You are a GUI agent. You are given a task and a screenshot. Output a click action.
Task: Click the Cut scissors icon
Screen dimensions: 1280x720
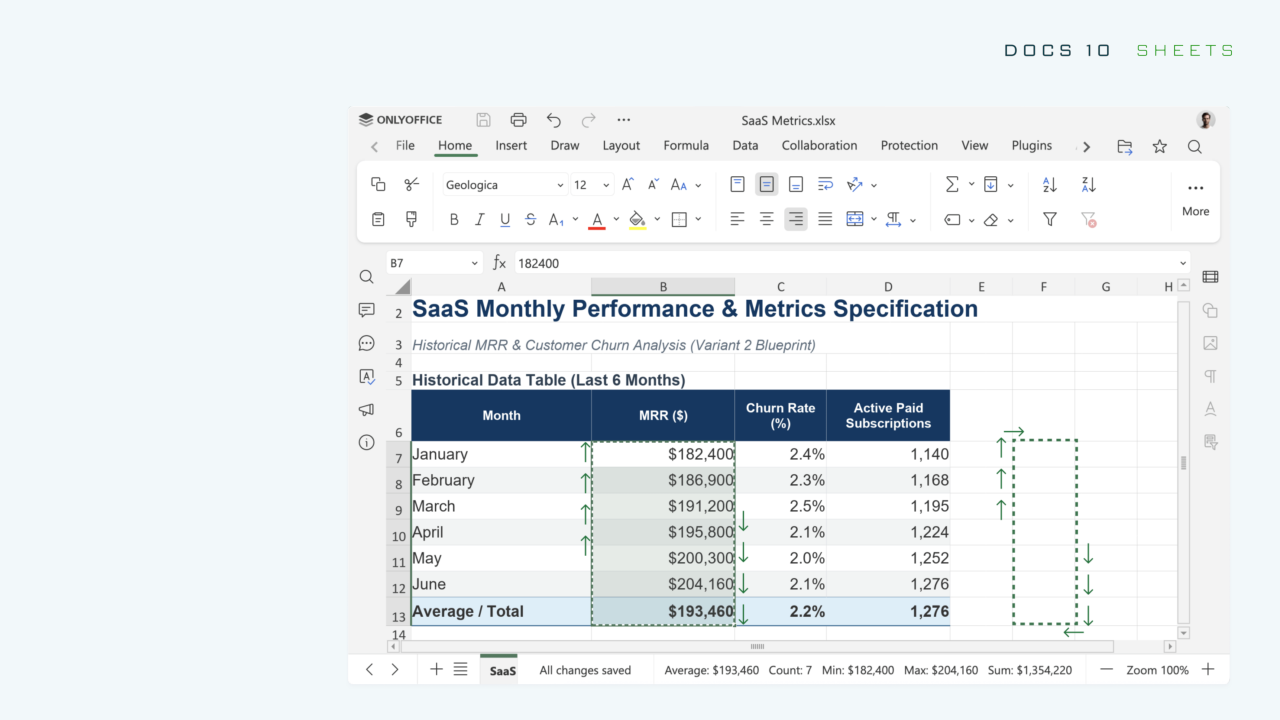411,184
